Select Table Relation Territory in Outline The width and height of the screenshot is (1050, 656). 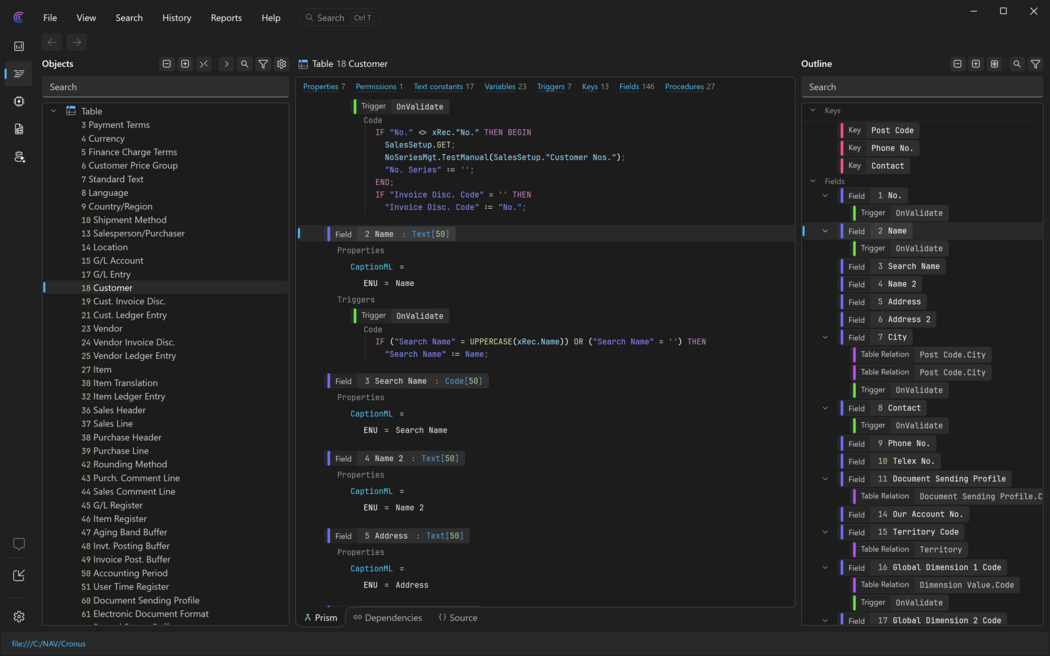click(911, 550)
